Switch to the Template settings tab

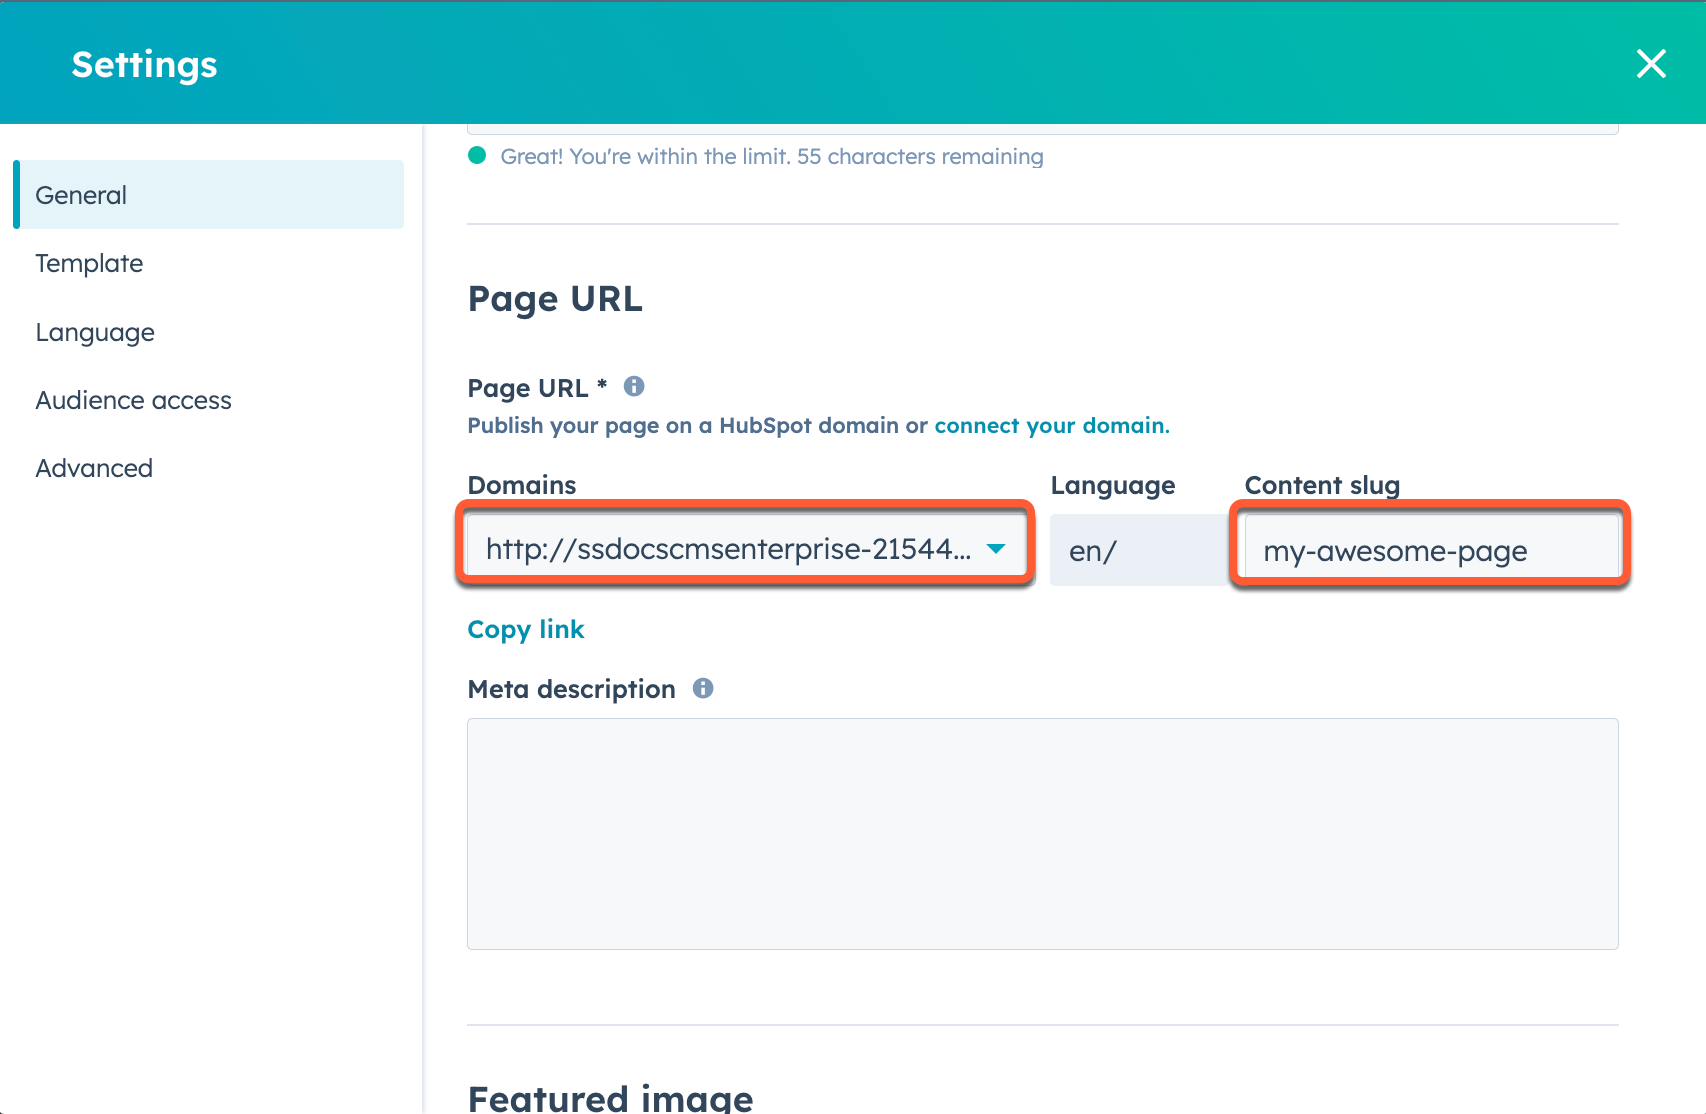pos(89,263)
